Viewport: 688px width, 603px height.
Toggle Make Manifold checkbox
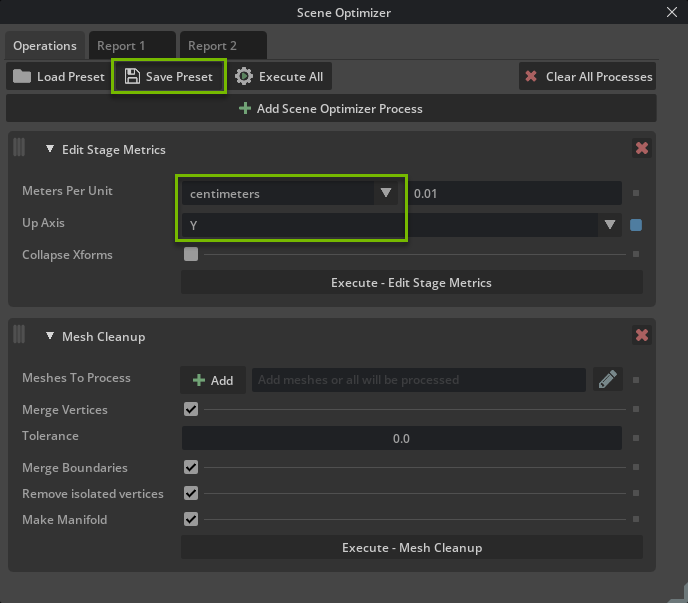(x=191, y=519)
